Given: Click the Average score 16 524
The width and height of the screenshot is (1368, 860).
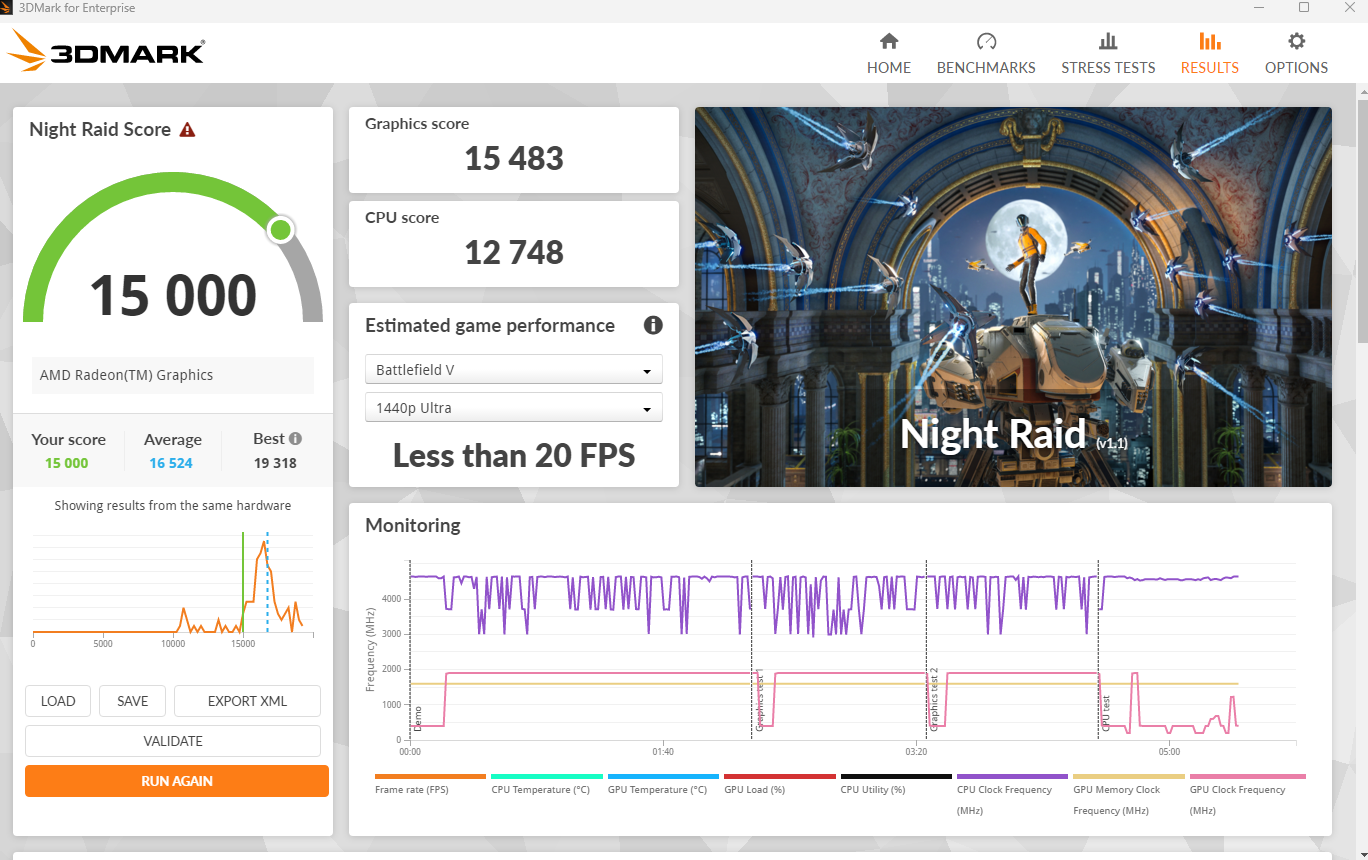Looking at the screenshot, I should tap(171, 463).
